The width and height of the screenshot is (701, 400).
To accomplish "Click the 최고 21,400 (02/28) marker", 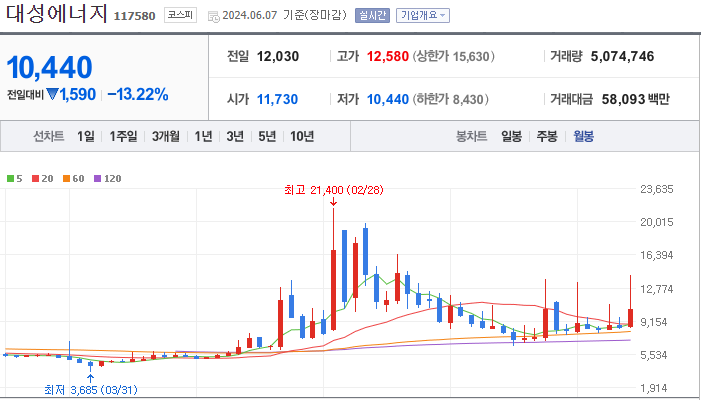I will pos(334,190).
